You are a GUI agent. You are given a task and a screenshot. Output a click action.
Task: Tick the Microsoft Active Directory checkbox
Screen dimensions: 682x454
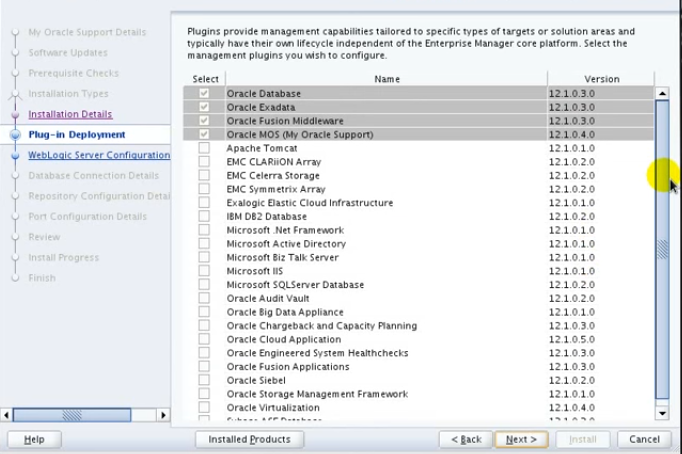pyautogui.click(x=204, y=244)
